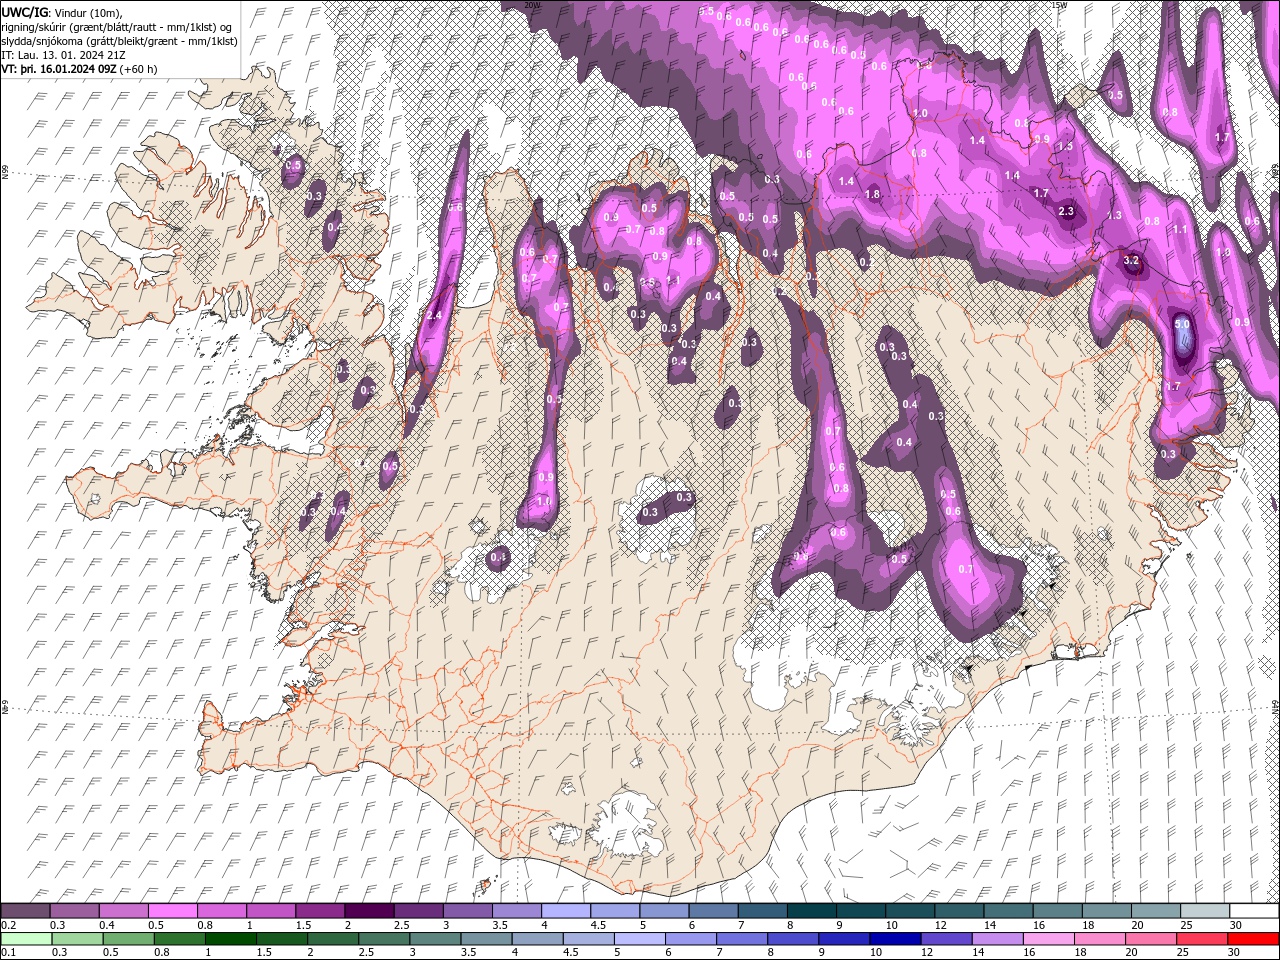The width and height of the screenshot is (1280, 960).
Task: Click the upper legend swatch starting at 0.2
Action: click(x=25, y=911)
